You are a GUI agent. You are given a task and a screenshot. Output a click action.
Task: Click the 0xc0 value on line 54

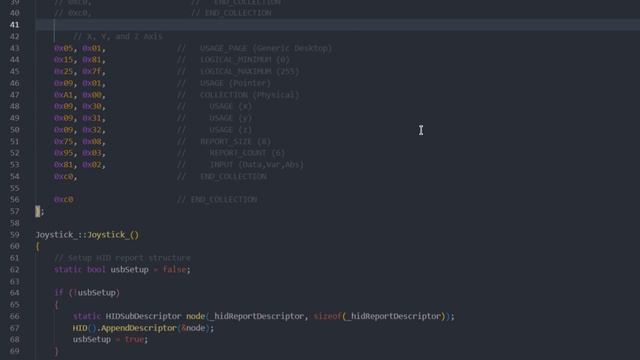(x=63, y=176)
